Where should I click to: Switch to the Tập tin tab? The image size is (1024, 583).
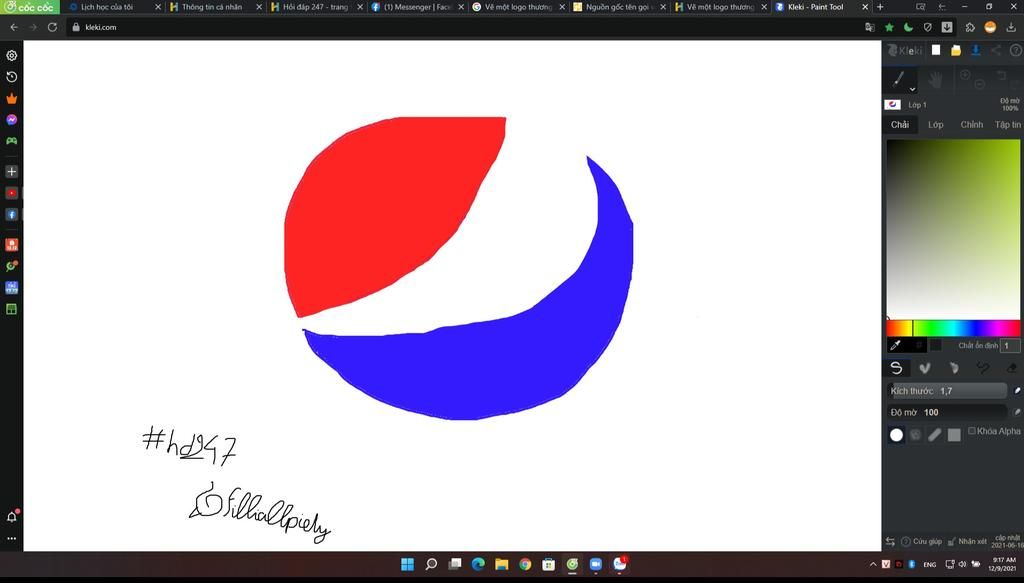(x=1007, y=124)
